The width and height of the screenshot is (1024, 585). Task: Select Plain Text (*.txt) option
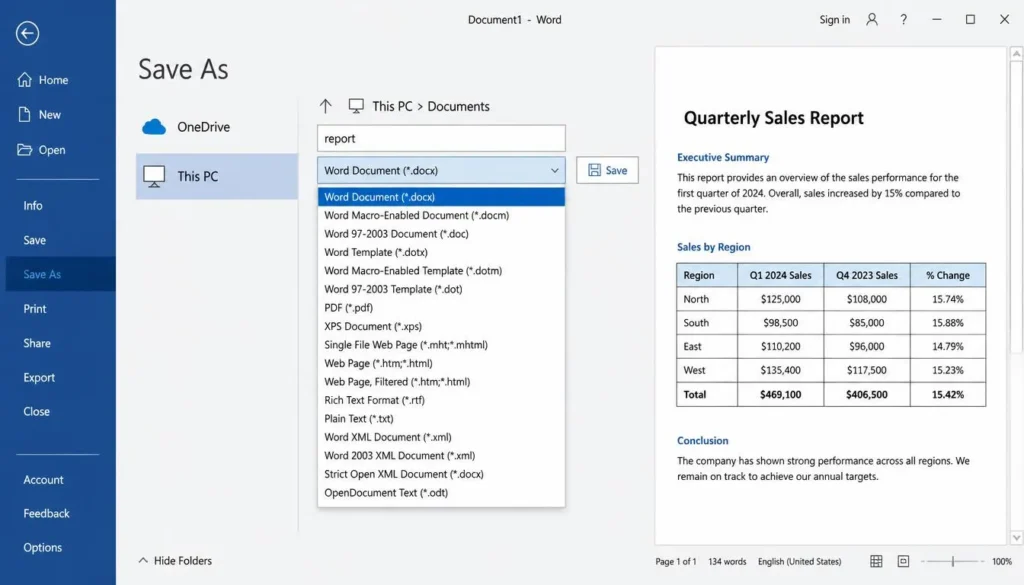pos(441,419)
